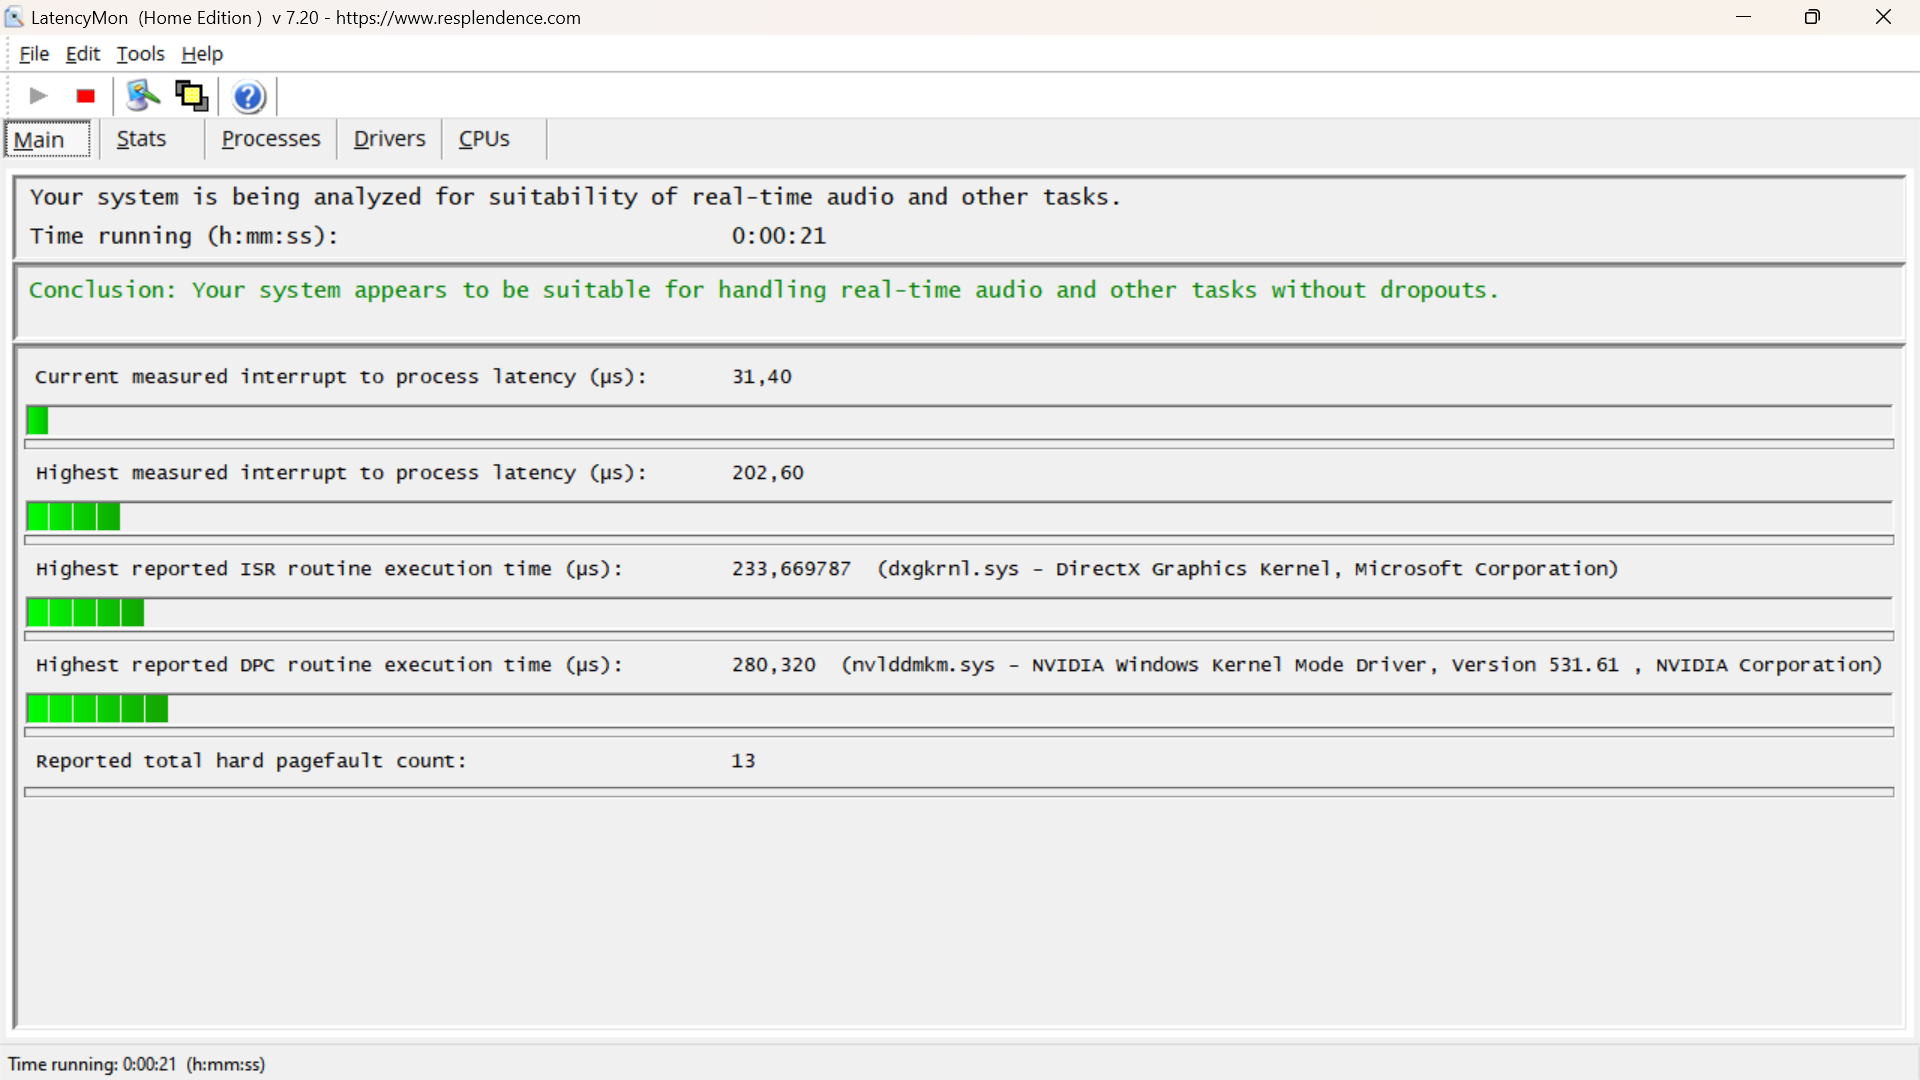Open the Edit menu
Image resolution: width=1920 pixels, height=1080 pixels.
coord(82,54)
